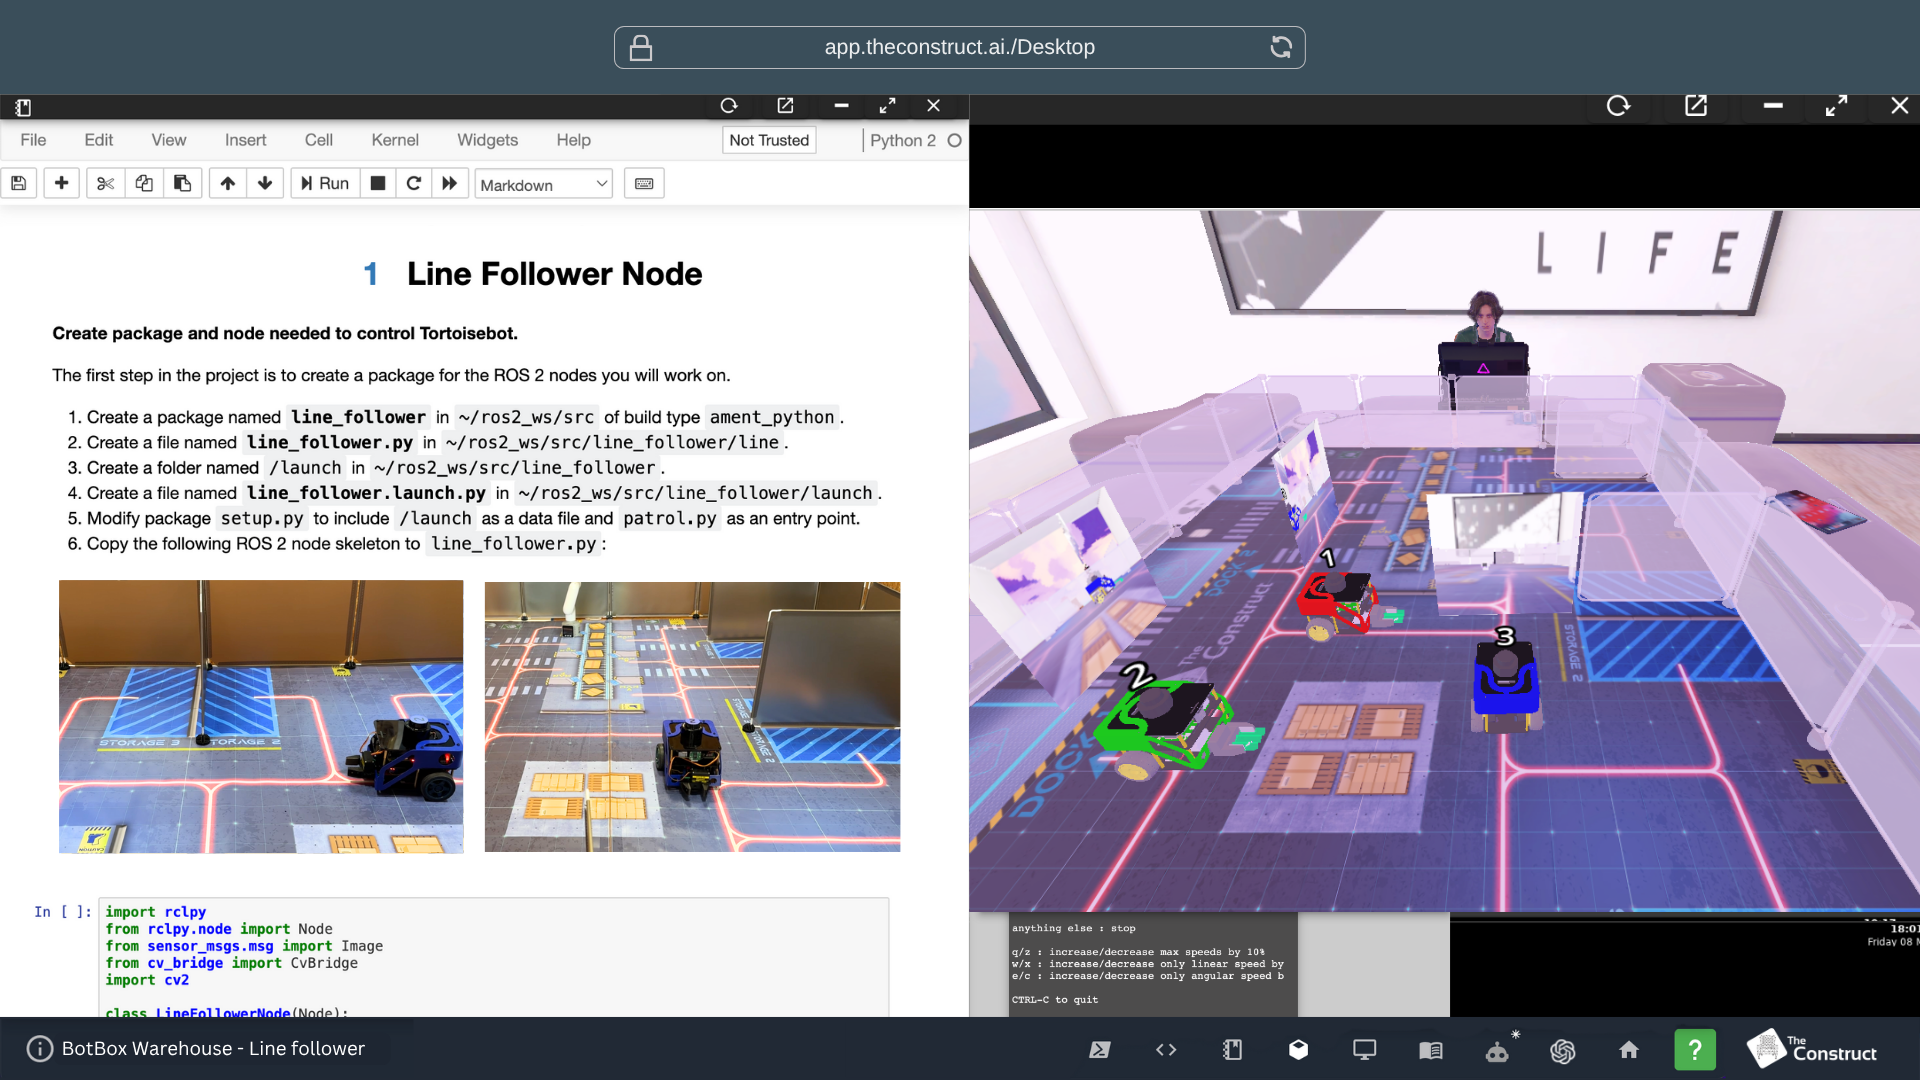Click the address bar lock icon
The width and height of the screenshot is (1920, 1080).
click(641, 48)
